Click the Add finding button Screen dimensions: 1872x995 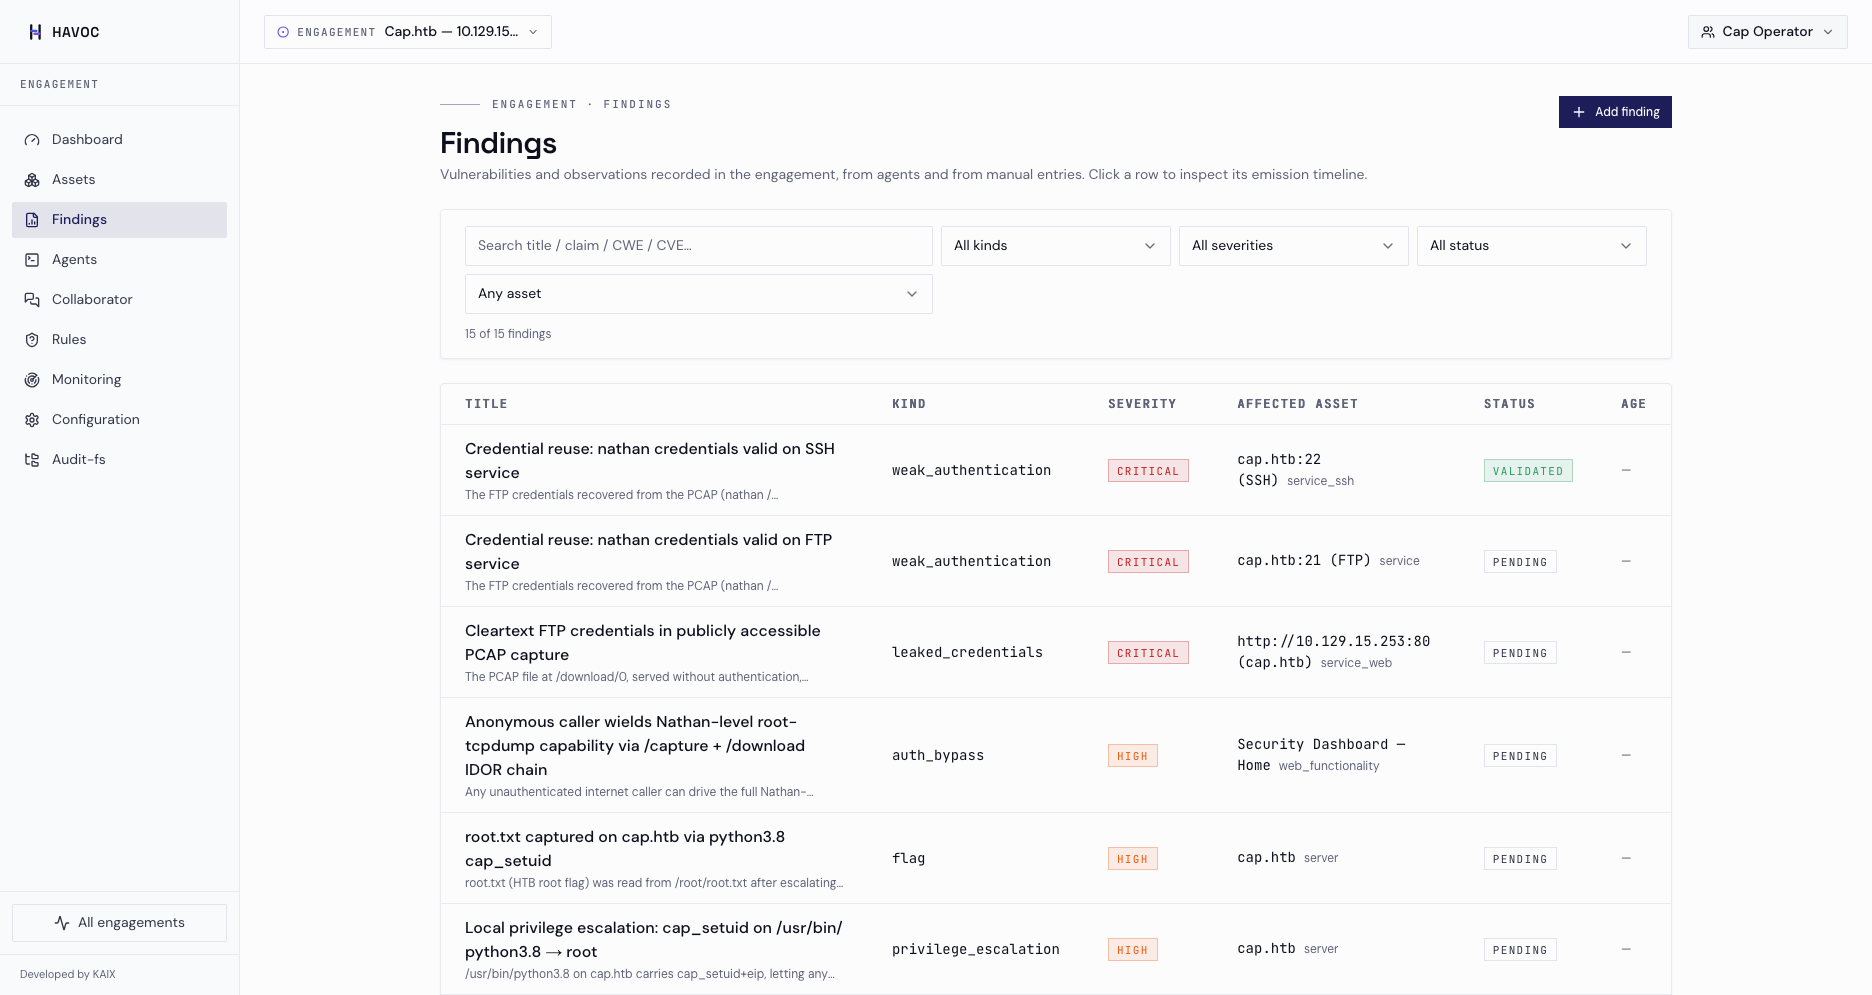1615,112
